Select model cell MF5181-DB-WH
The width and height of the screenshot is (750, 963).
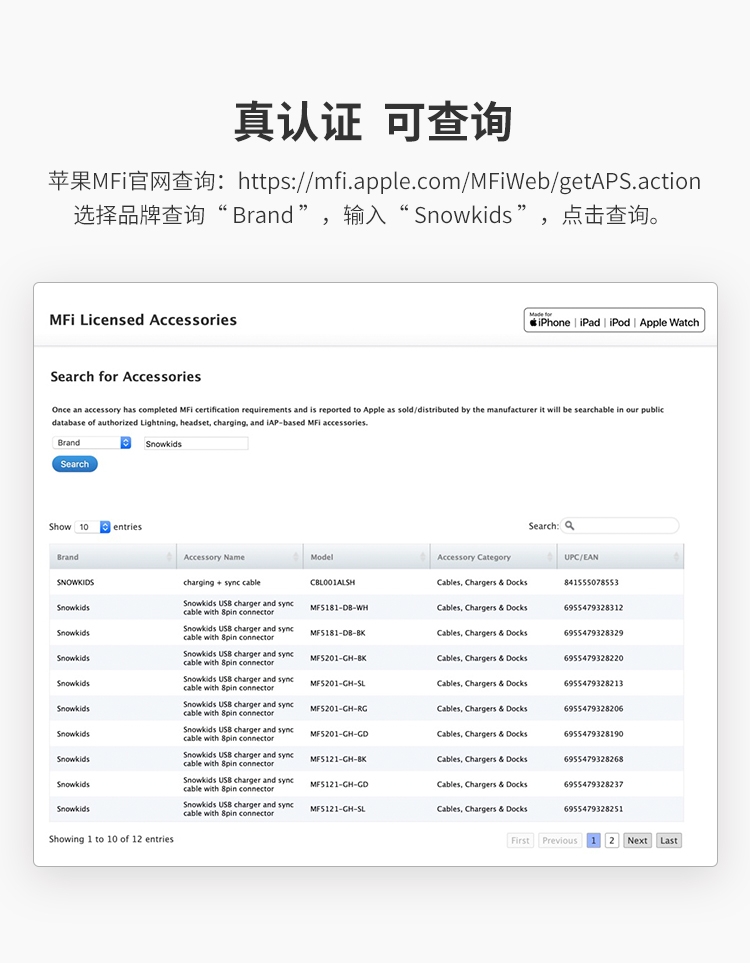point(339,607)
